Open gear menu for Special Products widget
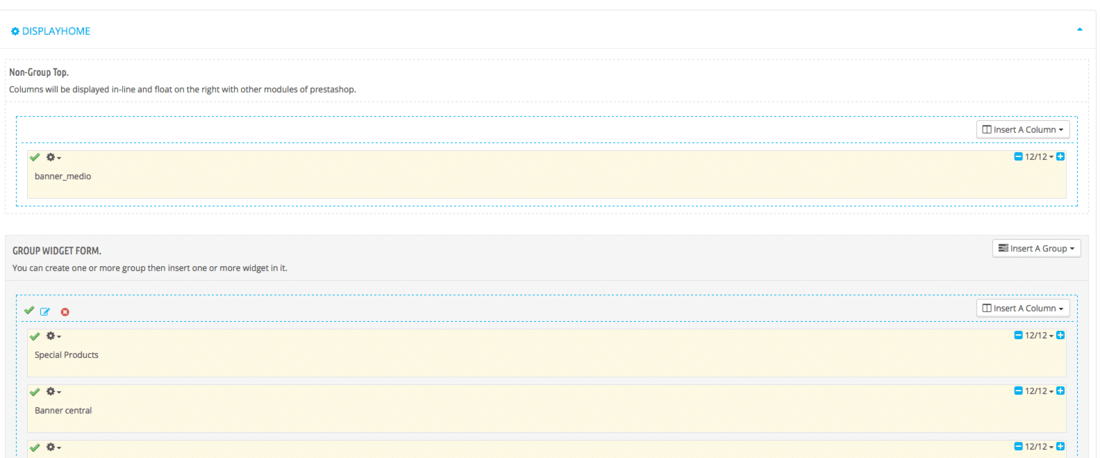1100x458 pixels. [53, 336]
